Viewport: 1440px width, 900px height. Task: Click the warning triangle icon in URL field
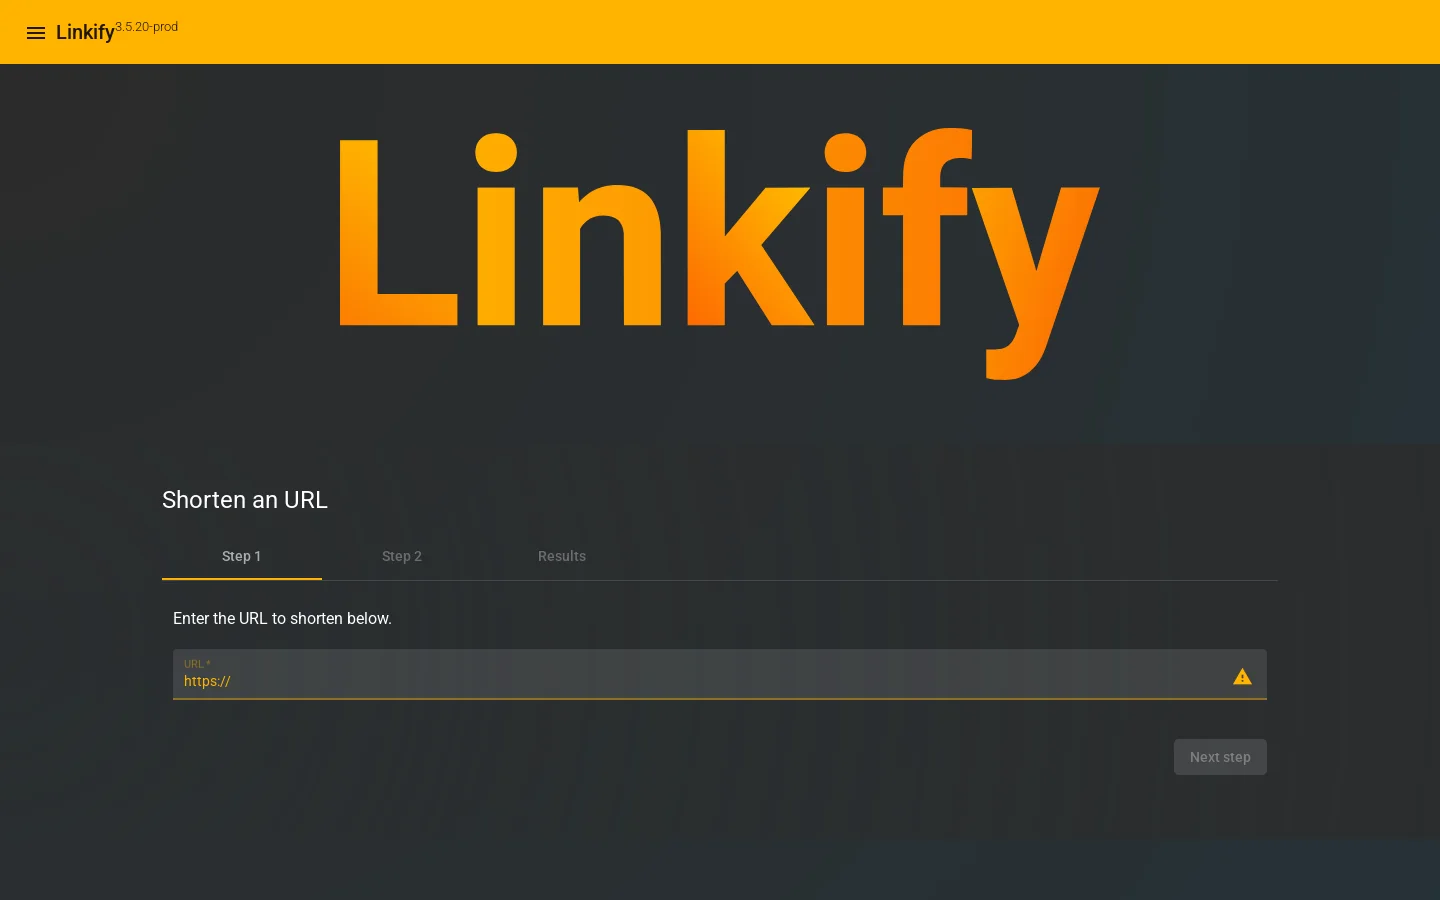[1242, 677]
